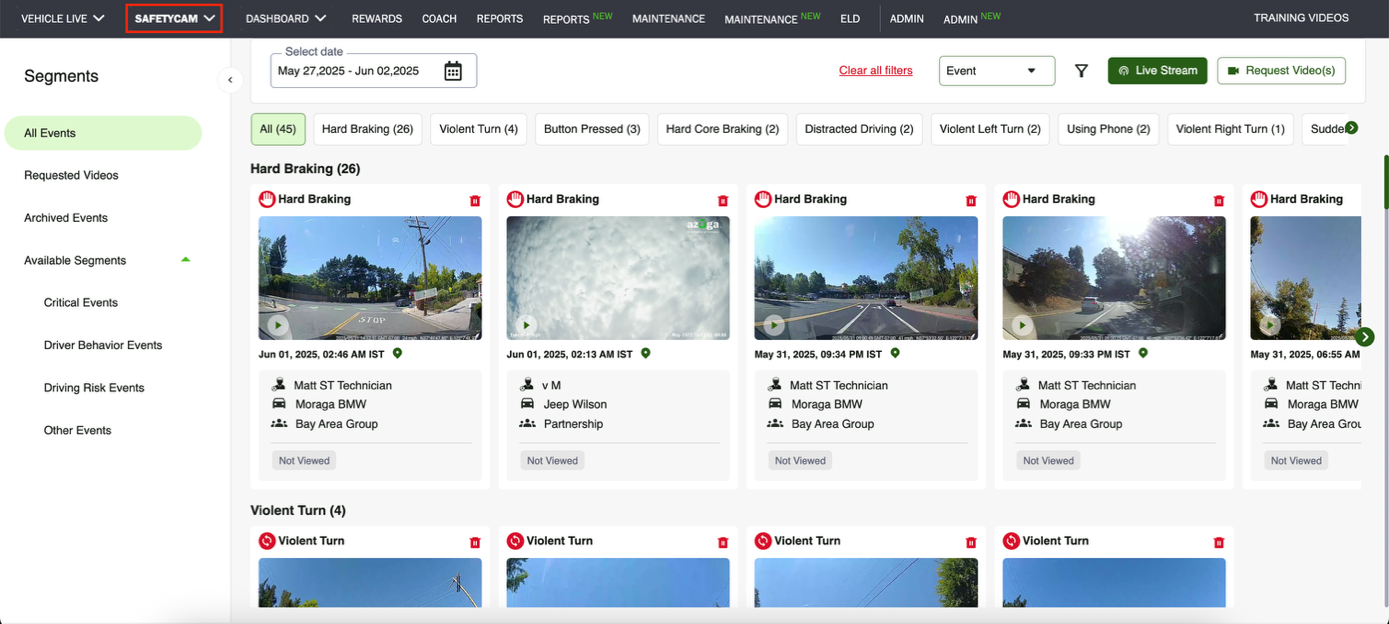Click the page vertical scrollbar
The image size is (1389, 624).
point(1385,180)
